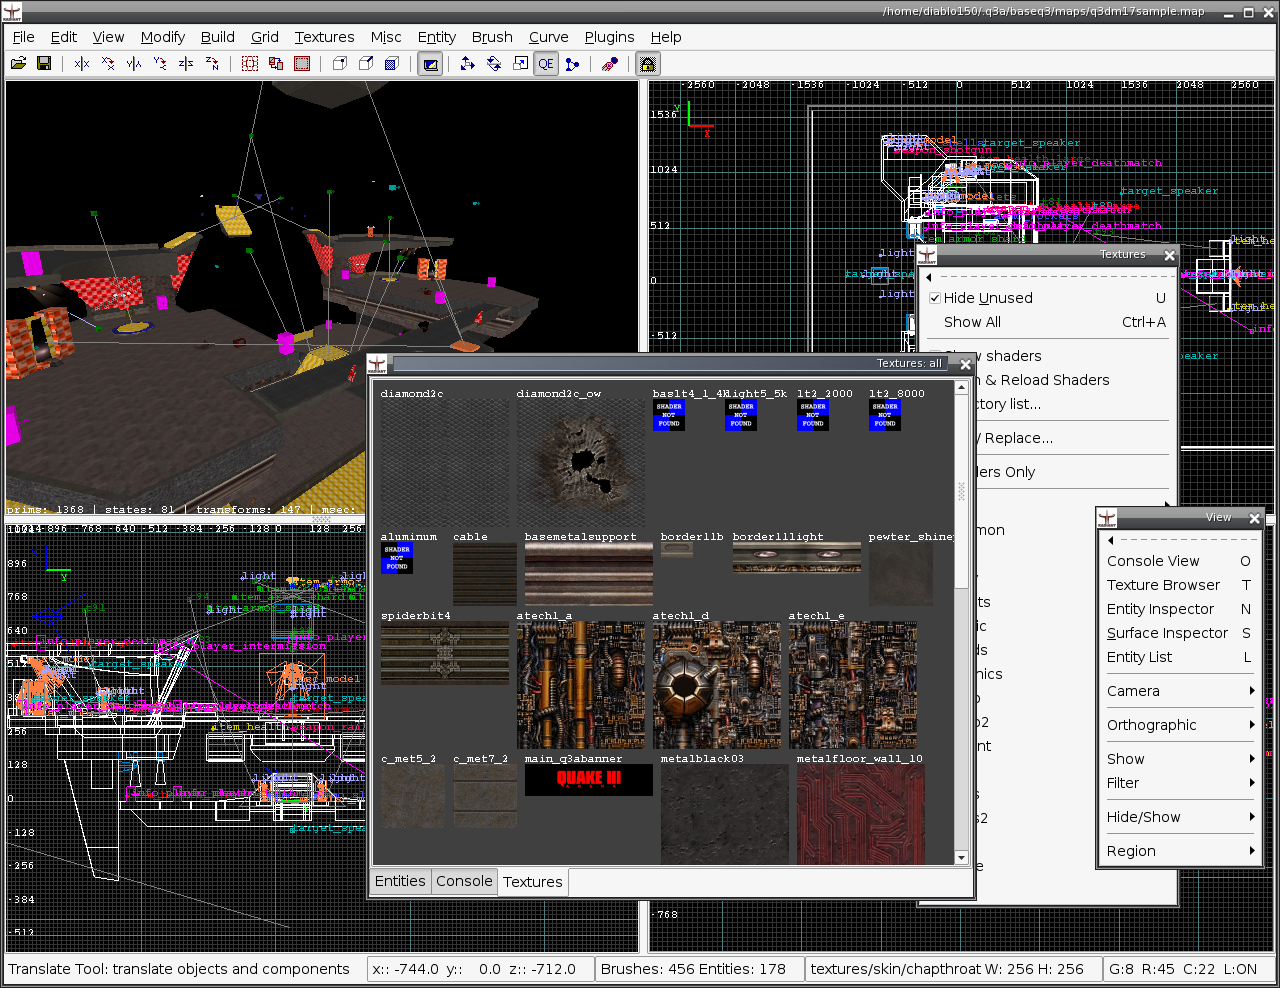
Task: Expand the Show submenu in View
Action: 1180,759
